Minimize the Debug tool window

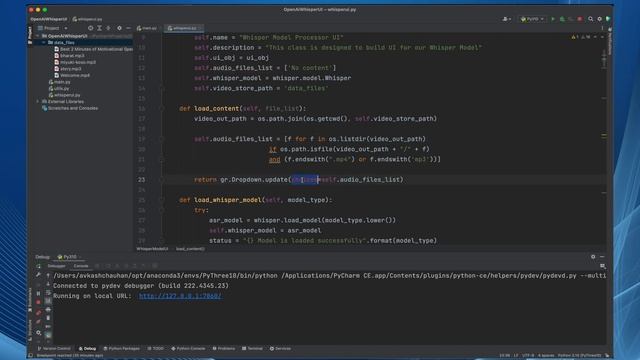[x=602, y=257]
